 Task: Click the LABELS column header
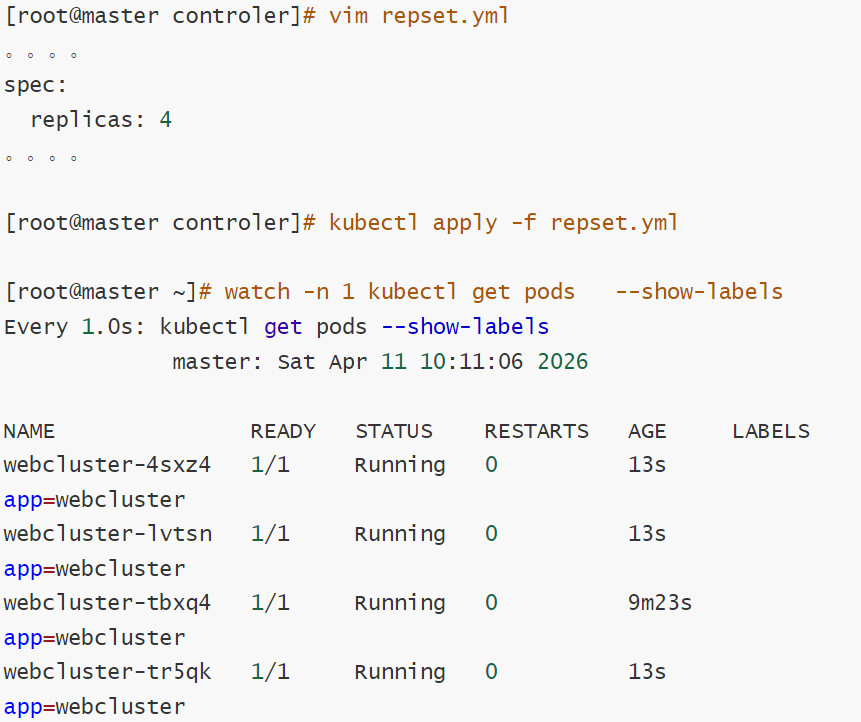[x=771, y=431]
